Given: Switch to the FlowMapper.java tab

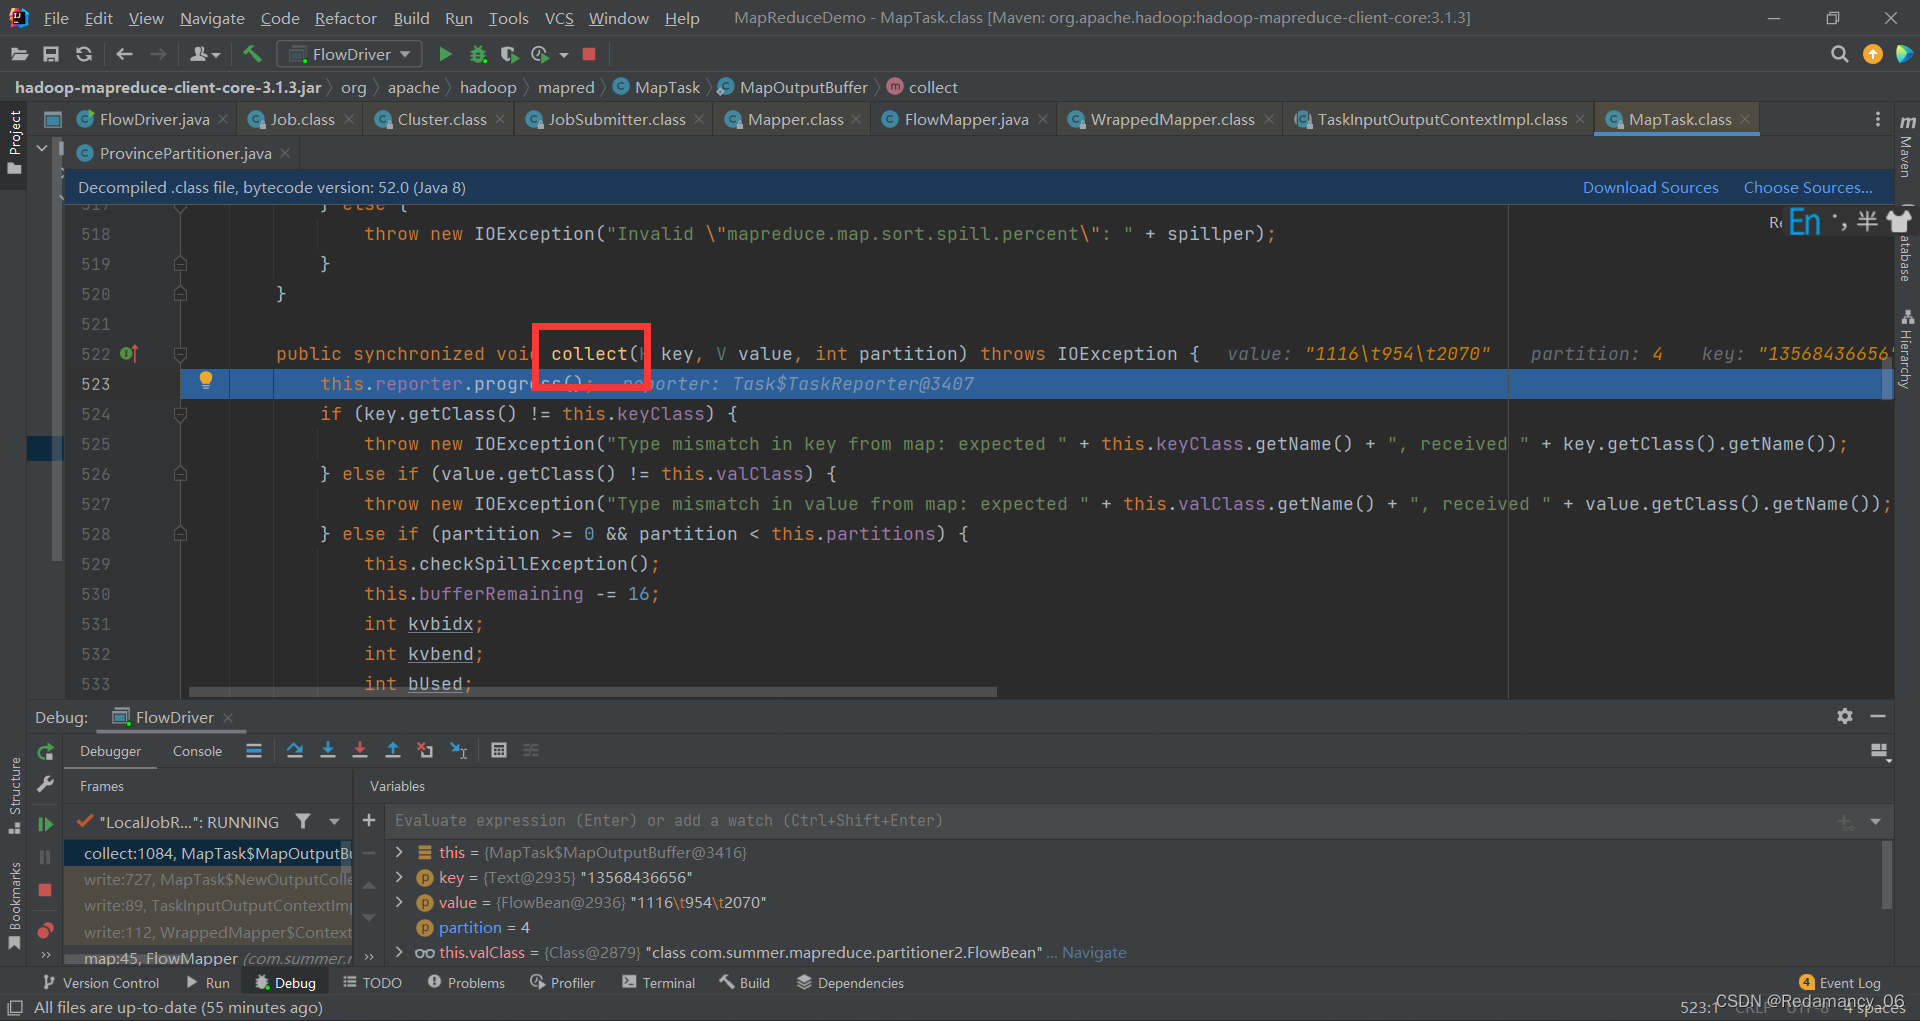Looking at the screenshot, I should [965, 119].
